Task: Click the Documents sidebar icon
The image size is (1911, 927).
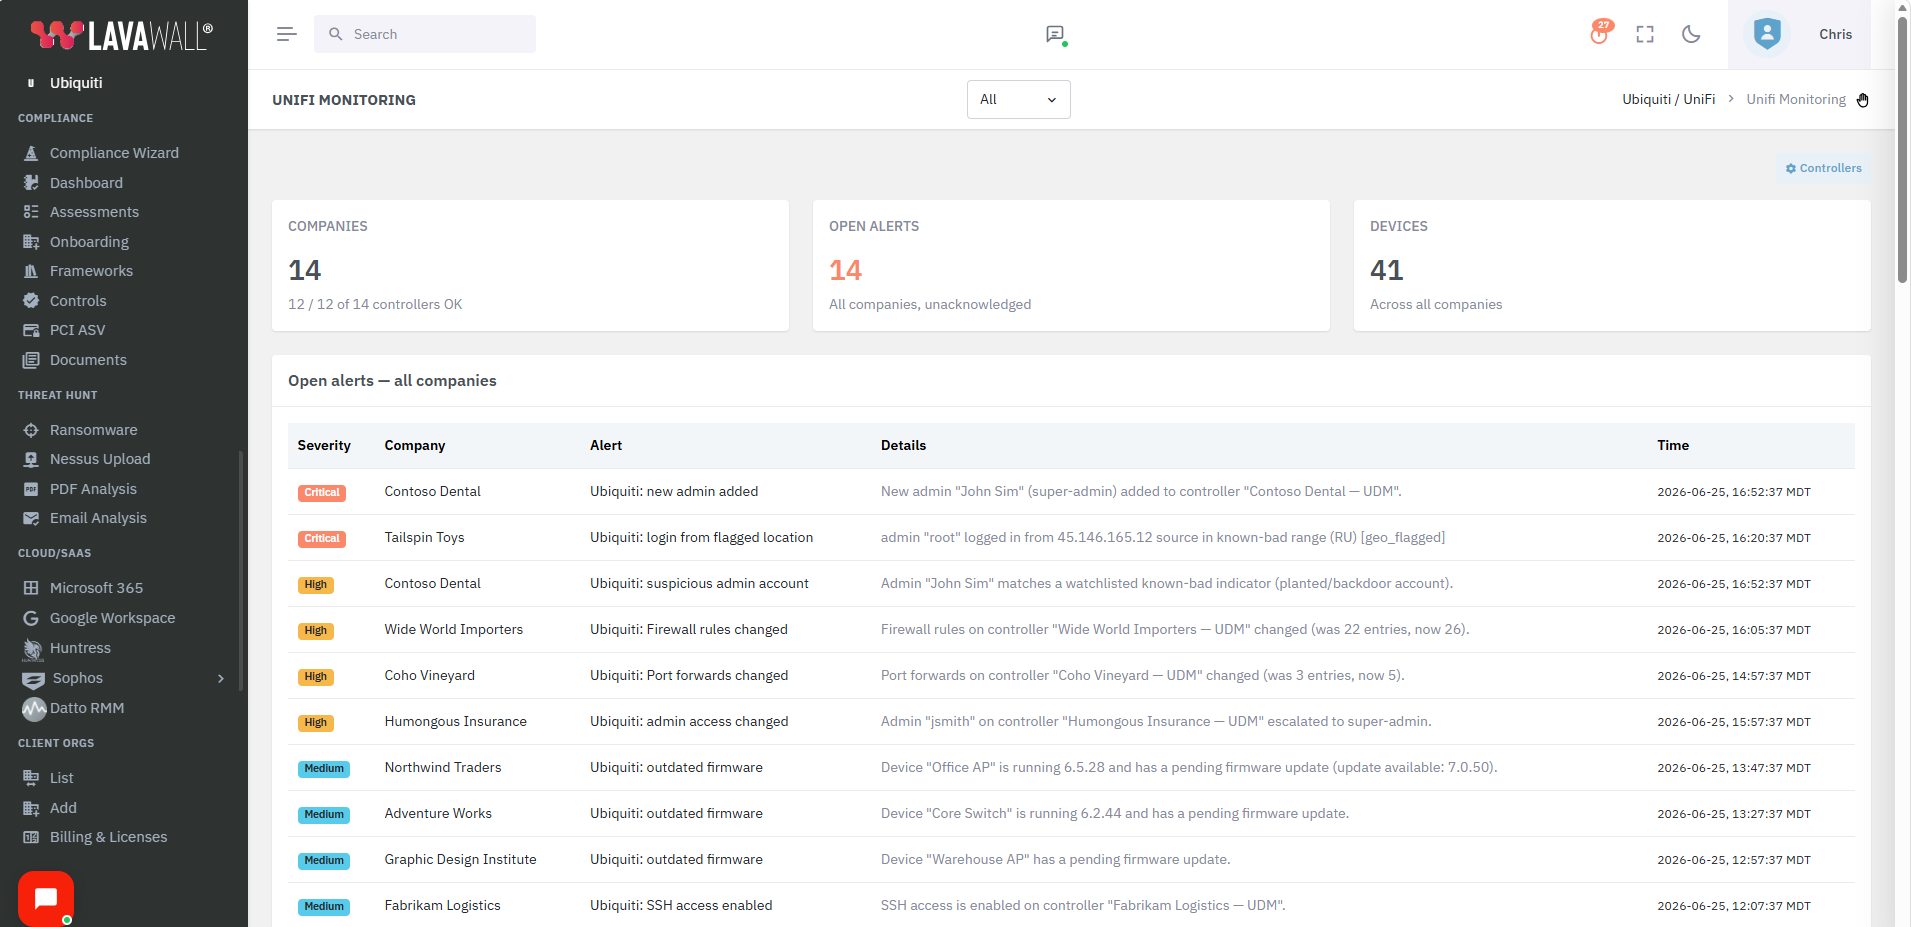Action: tap(31, 360)
